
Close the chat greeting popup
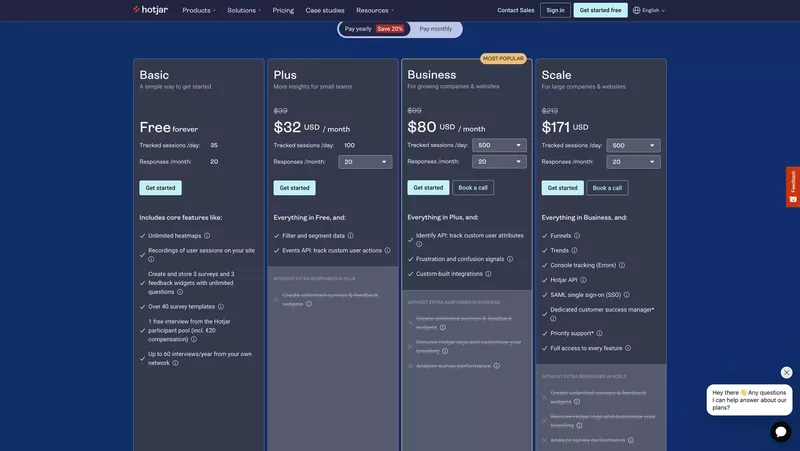tap(787, 372)
